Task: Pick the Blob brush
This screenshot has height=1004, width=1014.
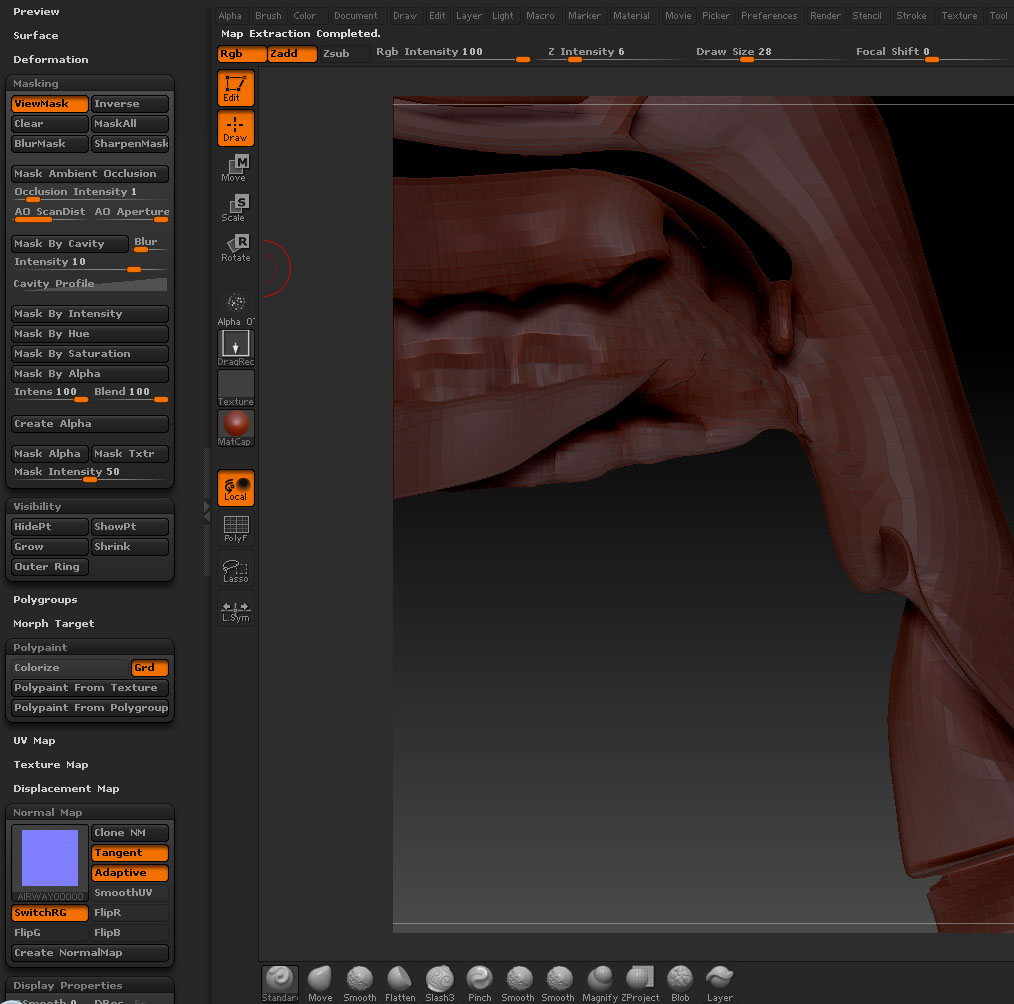Action: point(680,983)
